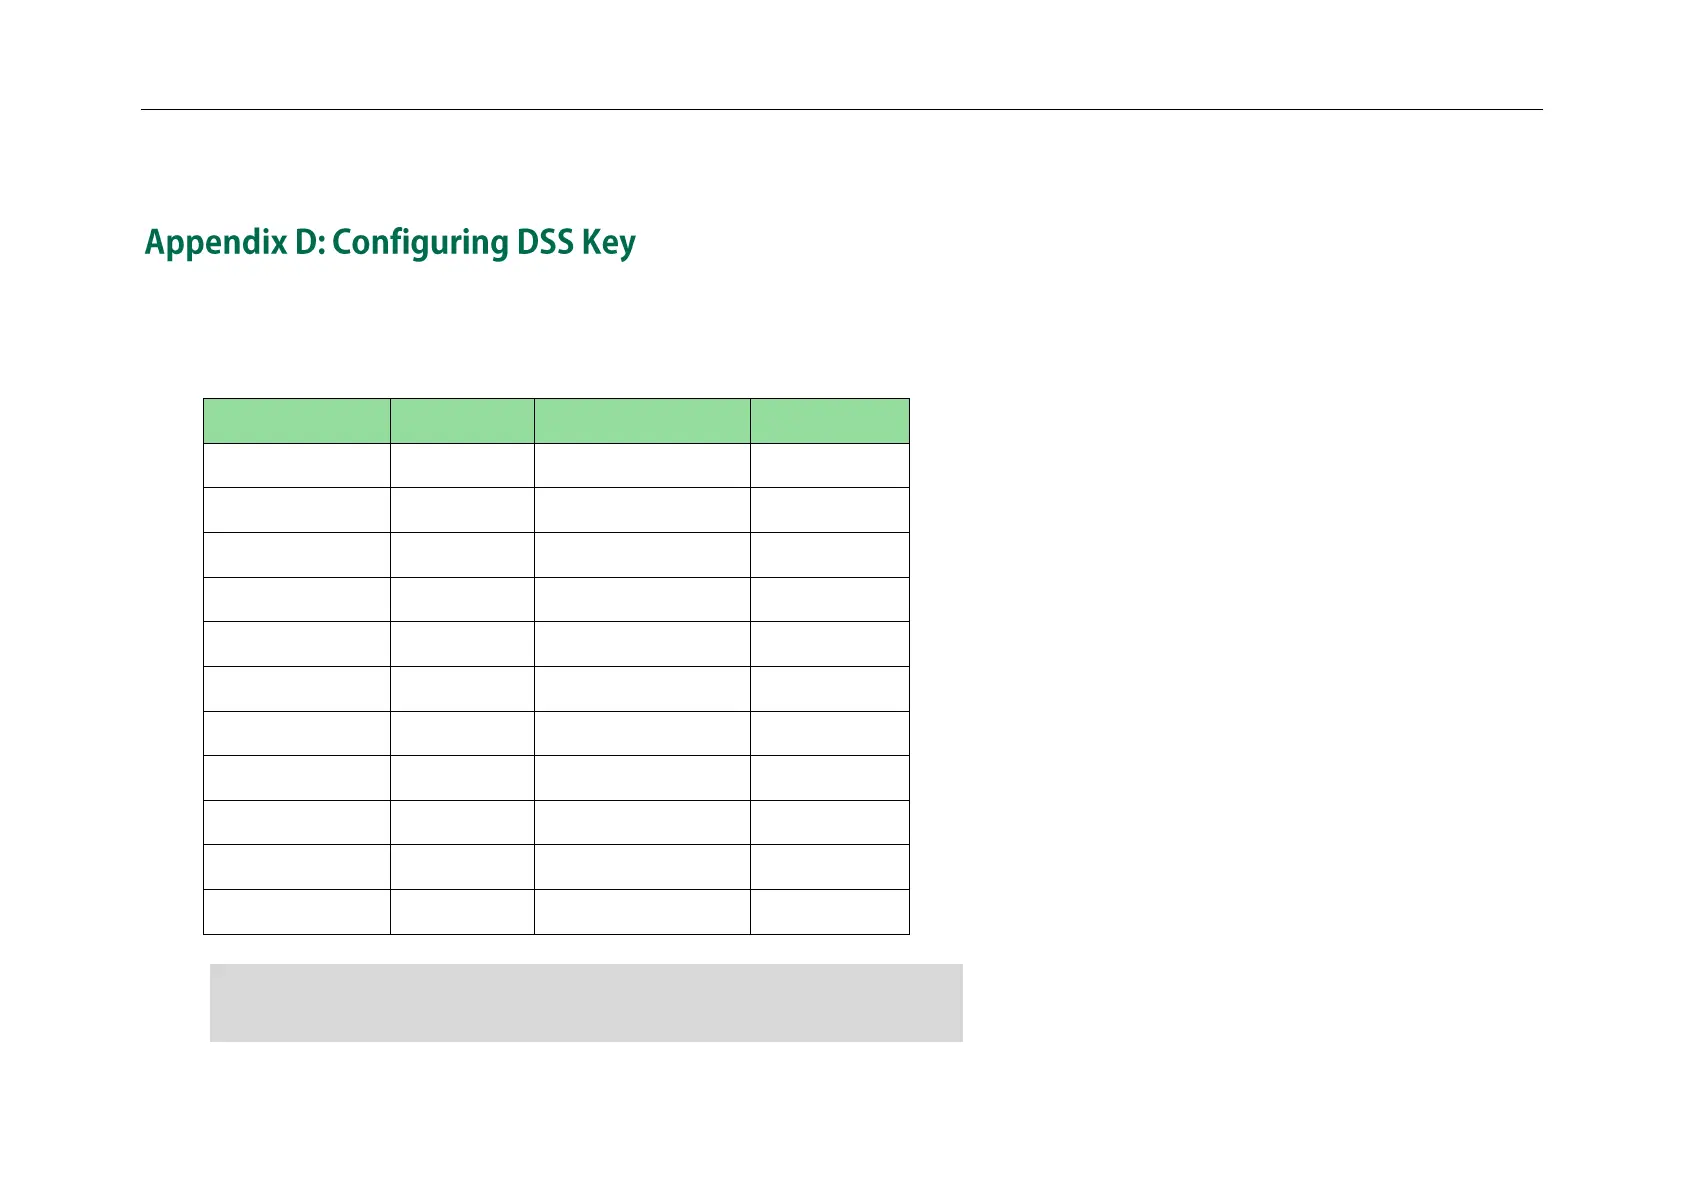Click third-column cell in first white row
This screenshot has height=1191, width=1684.
pyautogui.click(x=642, y=466)
